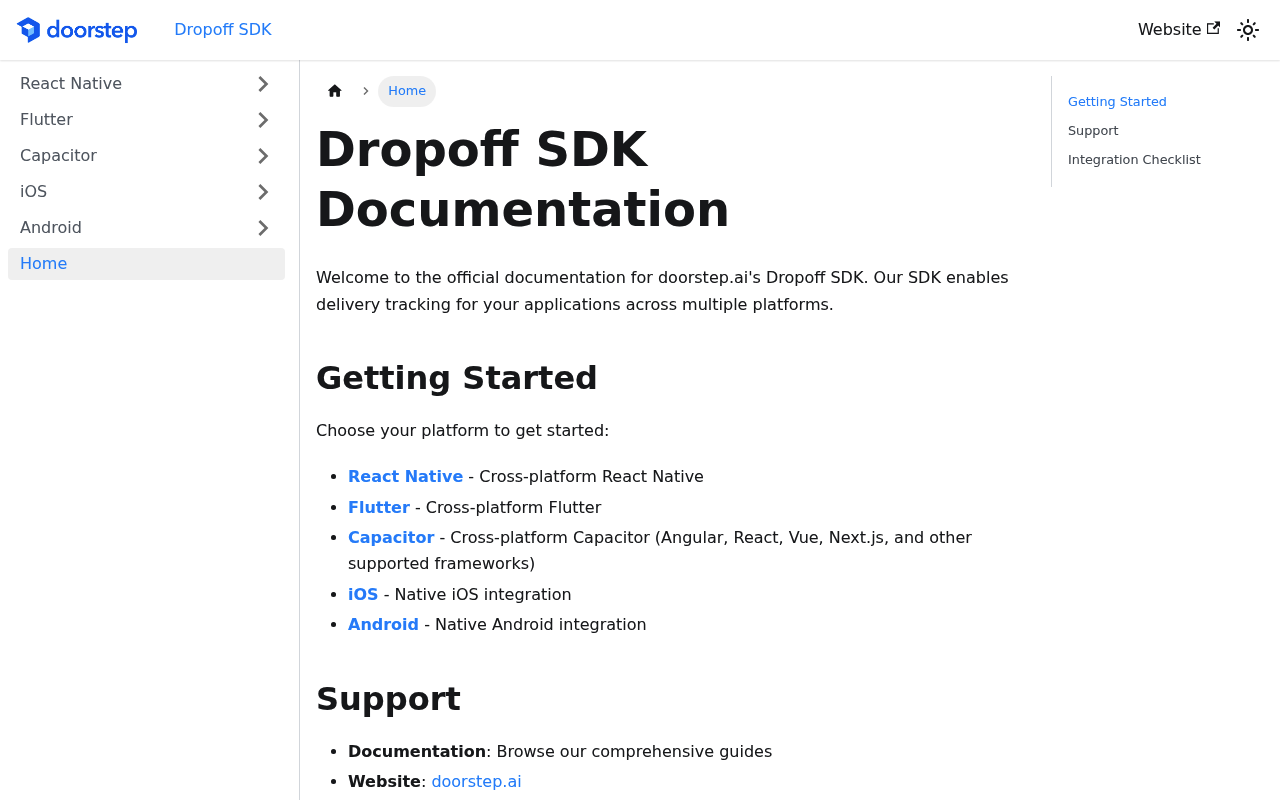Open the doorstep.ai website link

click(476, 782)
